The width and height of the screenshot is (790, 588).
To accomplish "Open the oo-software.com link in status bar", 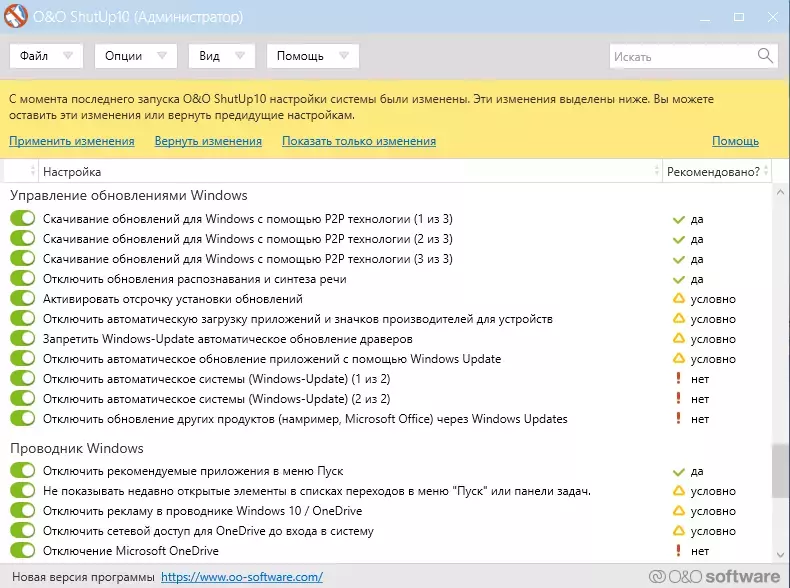I will pyautogui.click(x=242, y=577).
